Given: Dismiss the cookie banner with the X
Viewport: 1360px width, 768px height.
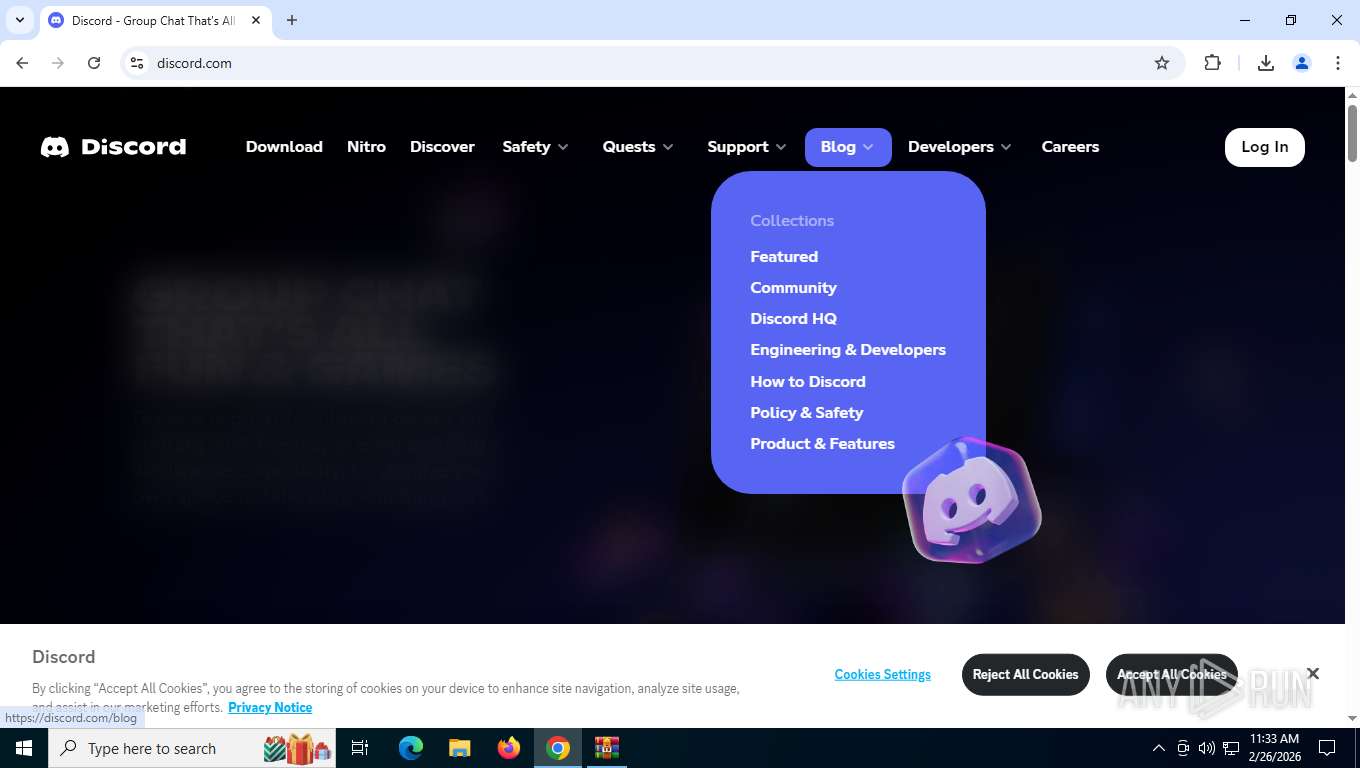Looking at the screenshot, I should click(1313, 674).
